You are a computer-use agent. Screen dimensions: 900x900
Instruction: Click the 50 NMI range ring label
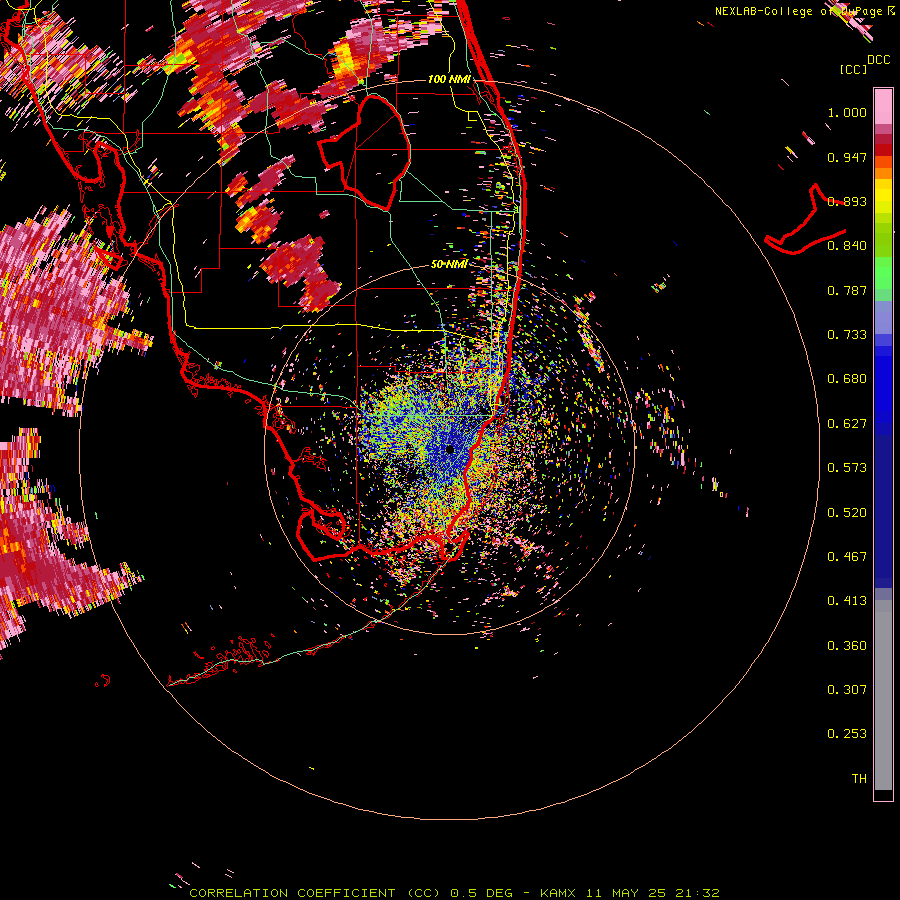click(x=449, y=264)
